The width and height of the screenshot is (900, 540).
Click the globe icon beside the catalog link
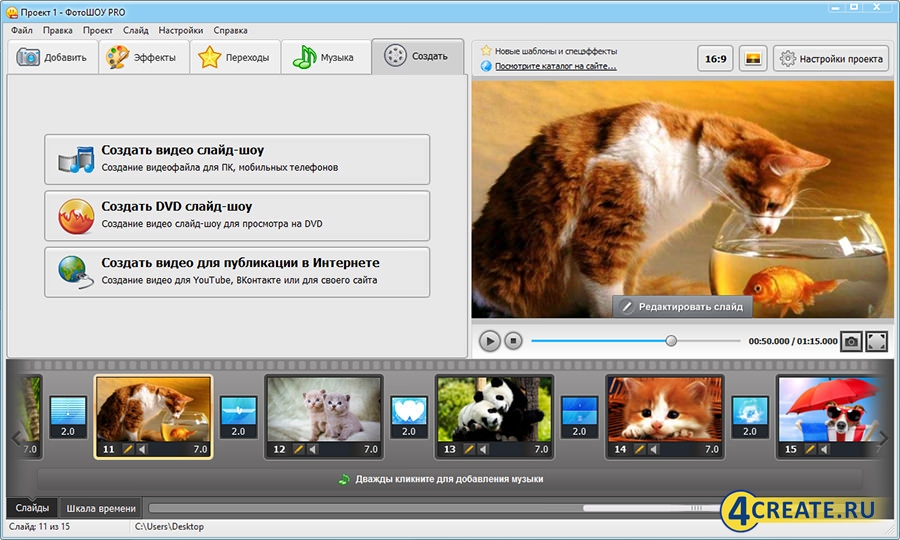[486, 66]
